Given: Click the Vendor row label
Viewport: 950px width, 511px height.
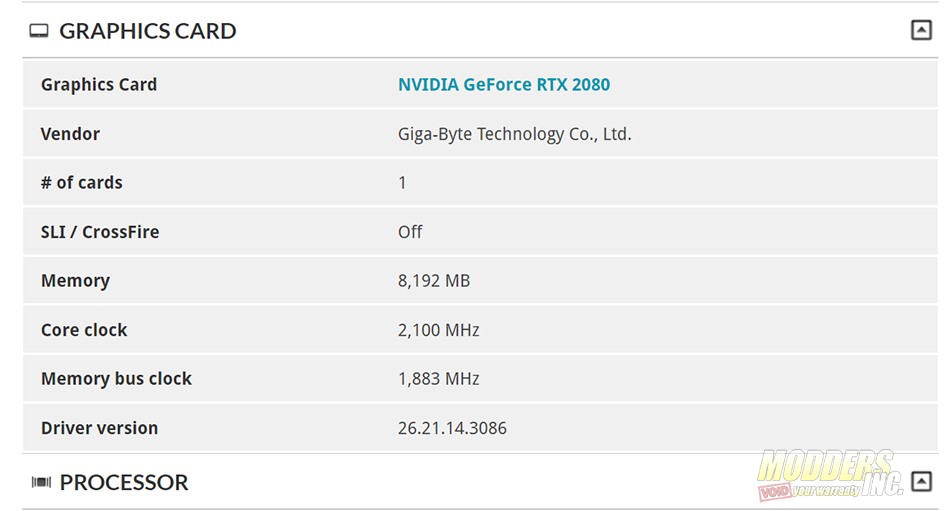Looking at the screenshot, I should click(x=70, y=134).
